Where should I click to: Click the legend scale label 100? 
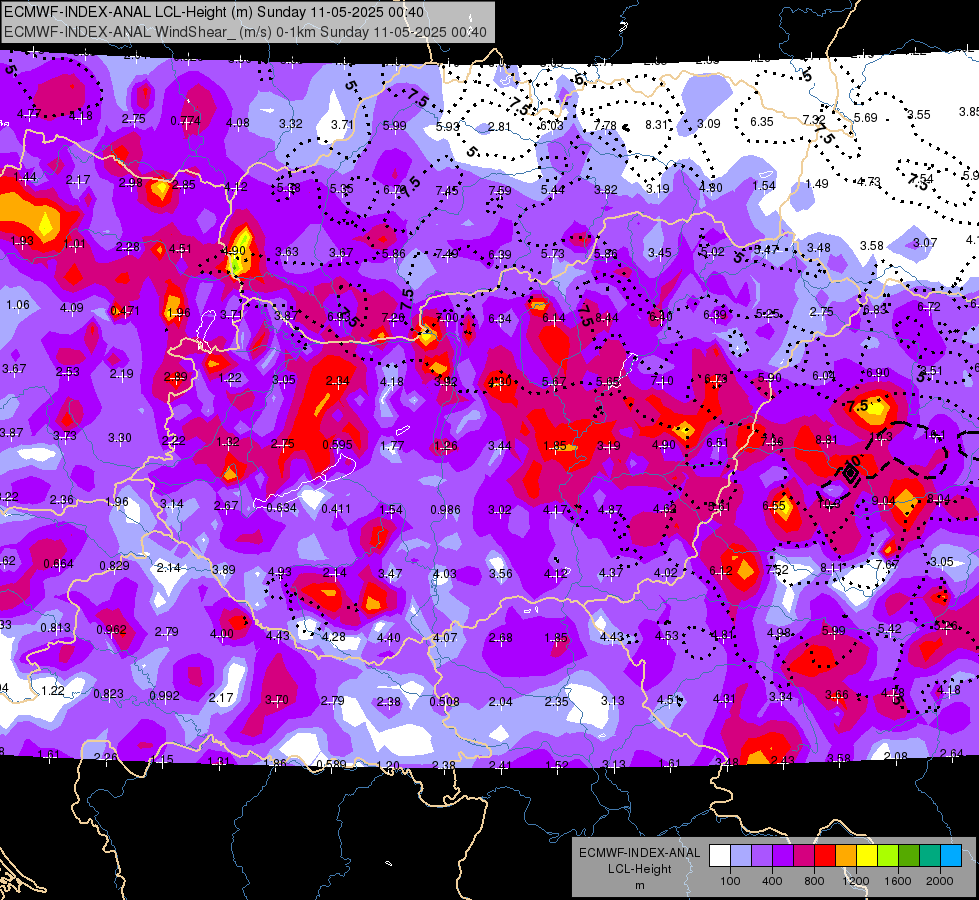click(x=730, y=881)
